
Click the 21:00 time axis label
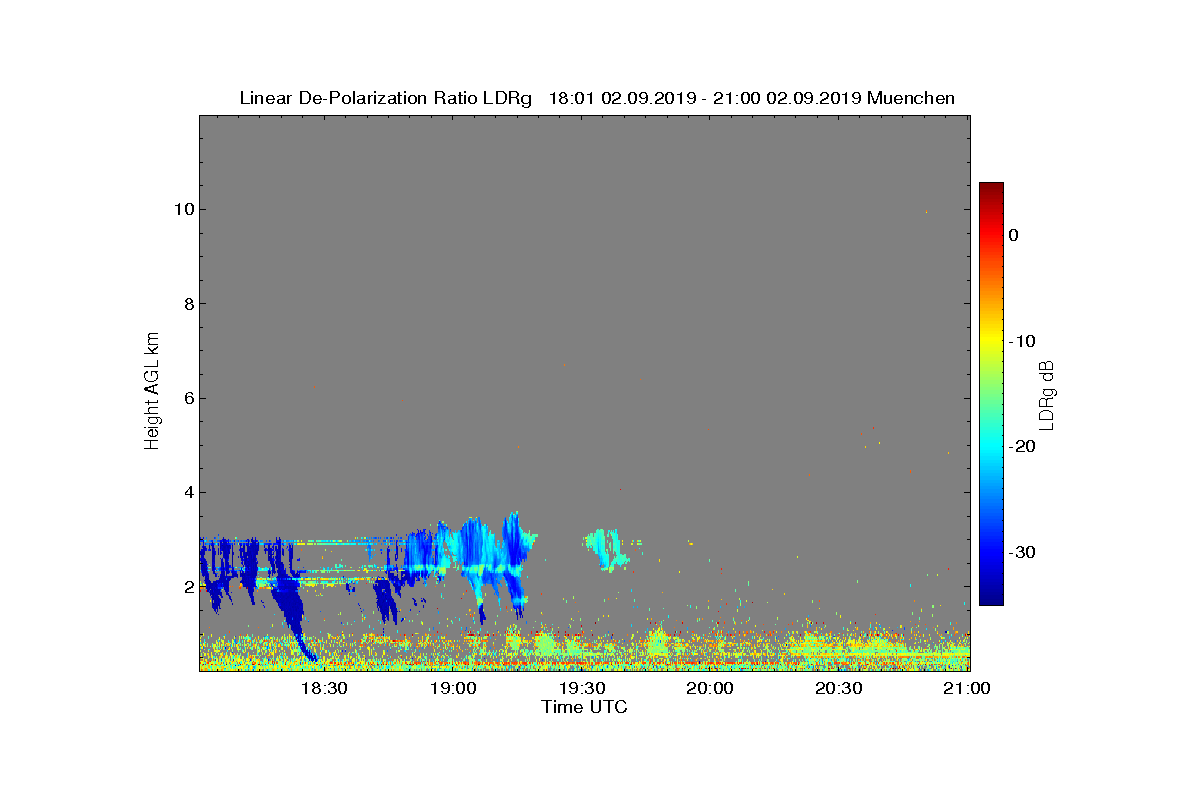969,689
